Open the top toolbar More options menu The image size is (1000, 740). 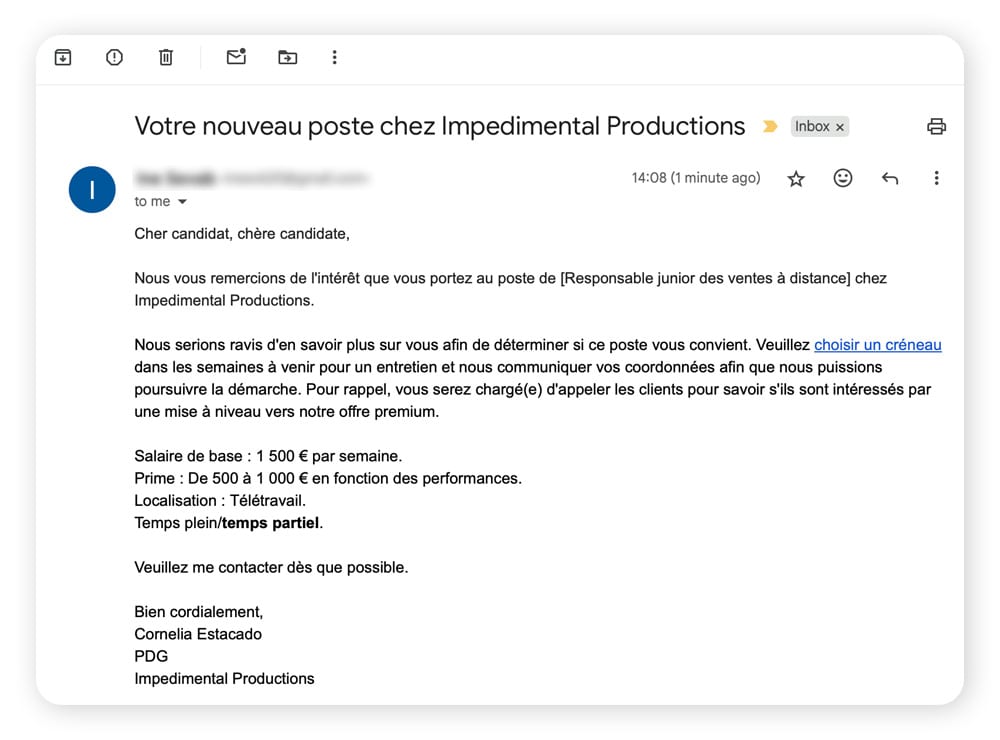[x=334, y=58]
